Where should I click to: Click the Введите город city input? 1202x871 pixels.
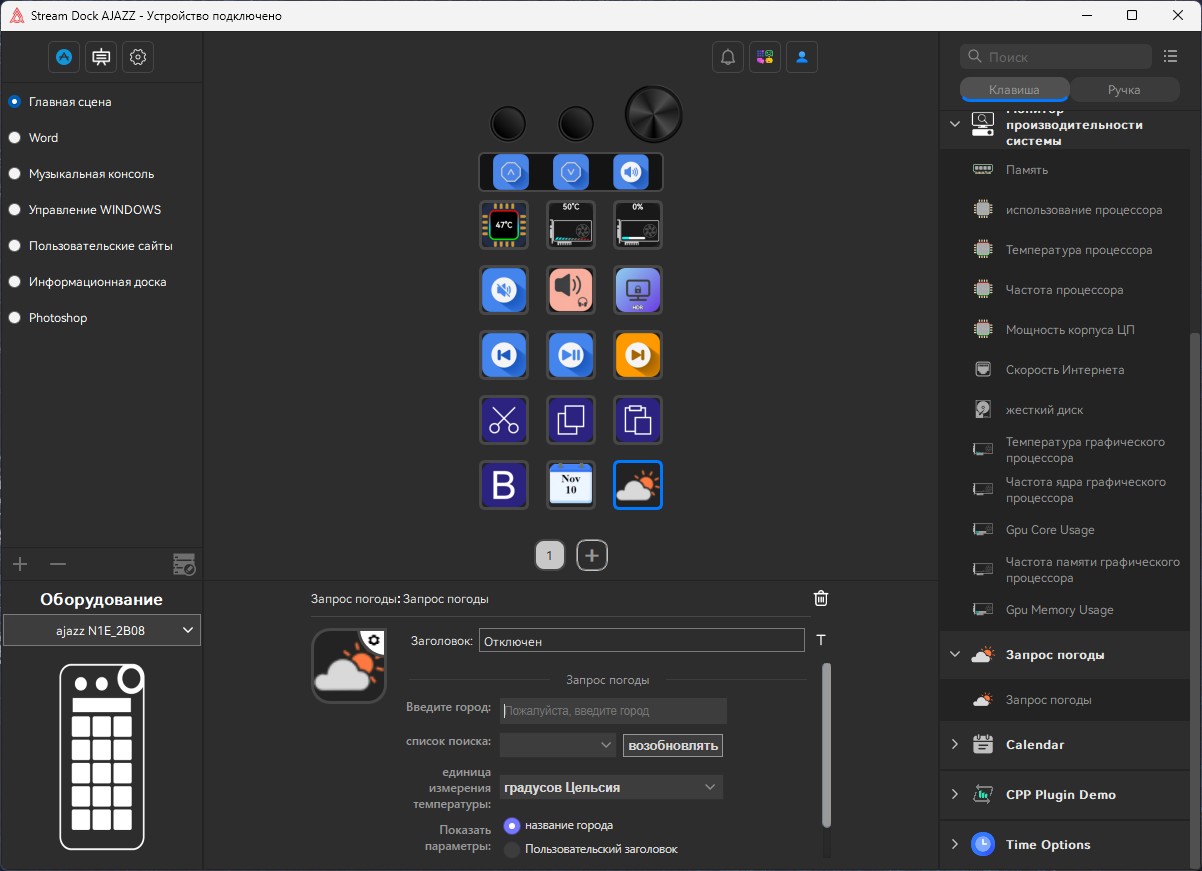pos(613,711)
